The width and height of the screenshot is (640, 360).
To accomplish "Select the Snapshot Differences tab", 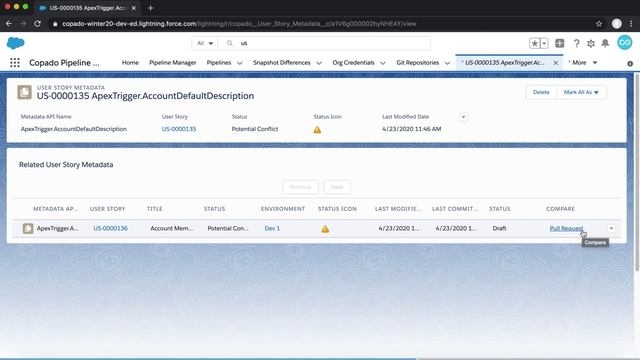I will pos(282,62).
